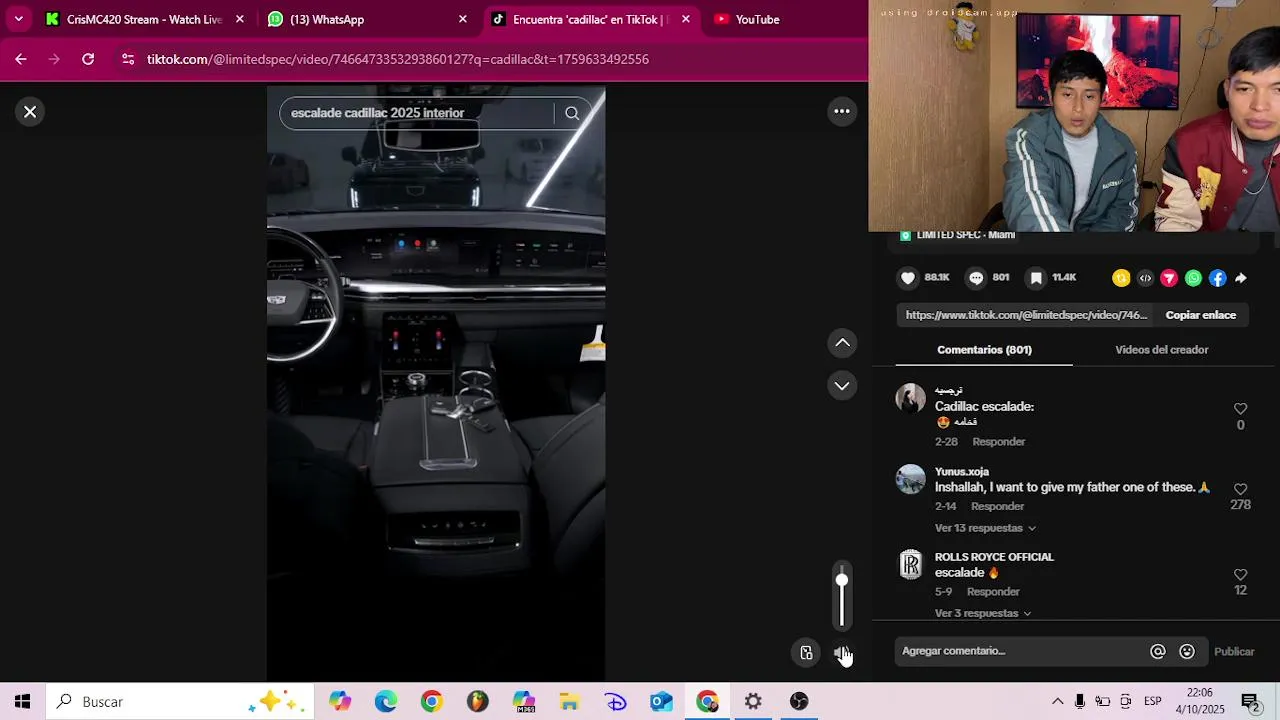Reply to Yunus.xoja's comment
The image size is (1280, 720).
[x=997, y=506]
